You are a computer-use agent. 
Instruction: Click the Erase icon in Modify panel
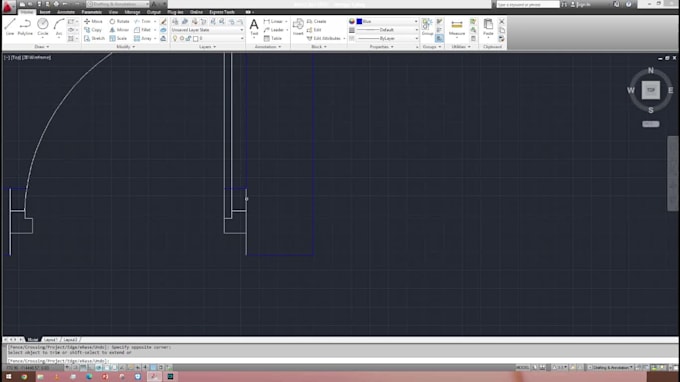[163, 21]
